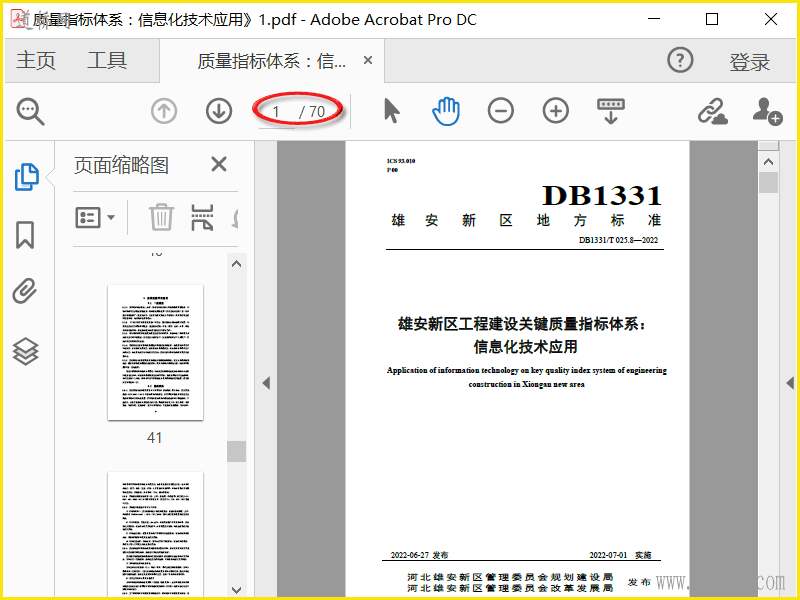Switch to the 工具 tab
The image size is (800, 600).
coord(107,60)
